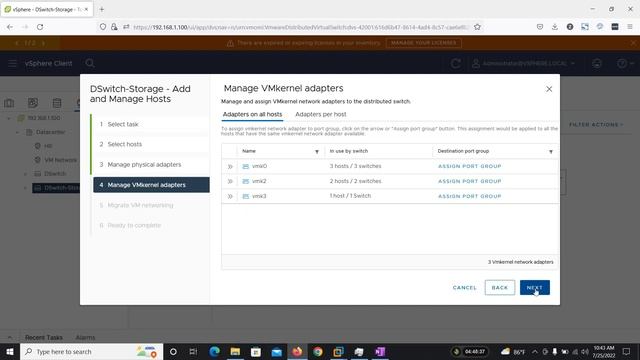
Task: Click vmk0 adapter icon
Action: (x=246, y=167)
